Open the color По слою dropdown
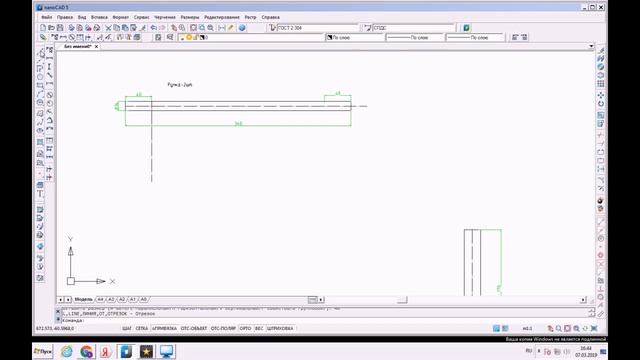Screen dimensions: 640x360 point(355,38)
